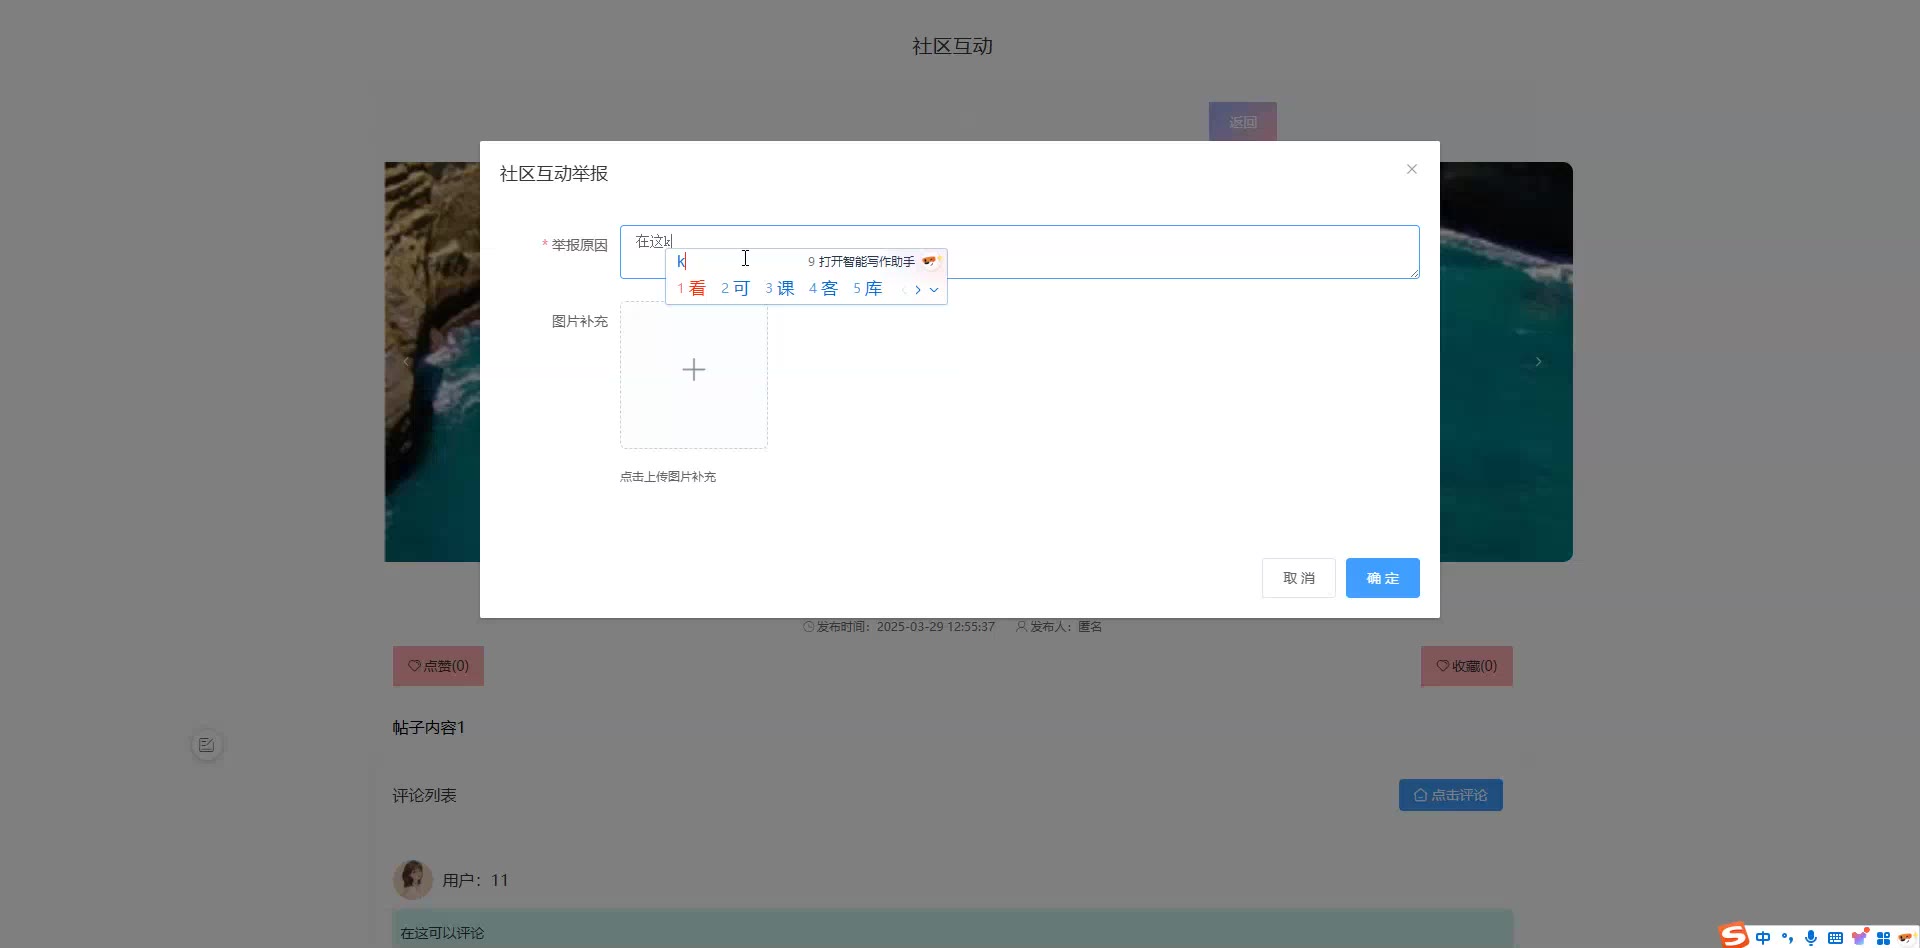
Task: Start voice input with the microphone icon
Action: [x=1811, y=938]
